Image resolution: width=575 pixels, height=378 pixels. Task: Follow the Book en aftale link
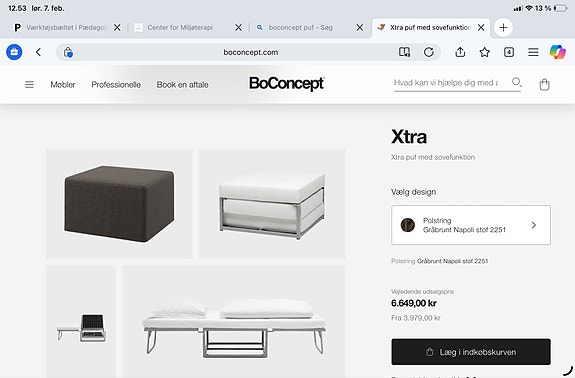coord(182,85)
